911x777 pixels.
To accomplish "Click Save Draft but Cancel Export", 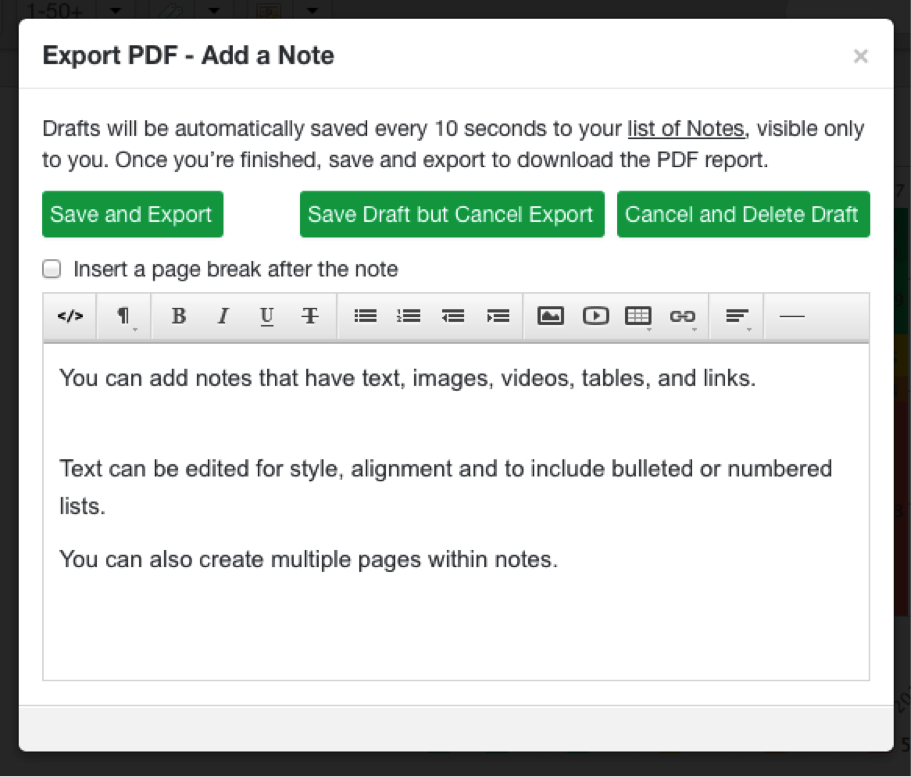I will click(x=452, y=214).
